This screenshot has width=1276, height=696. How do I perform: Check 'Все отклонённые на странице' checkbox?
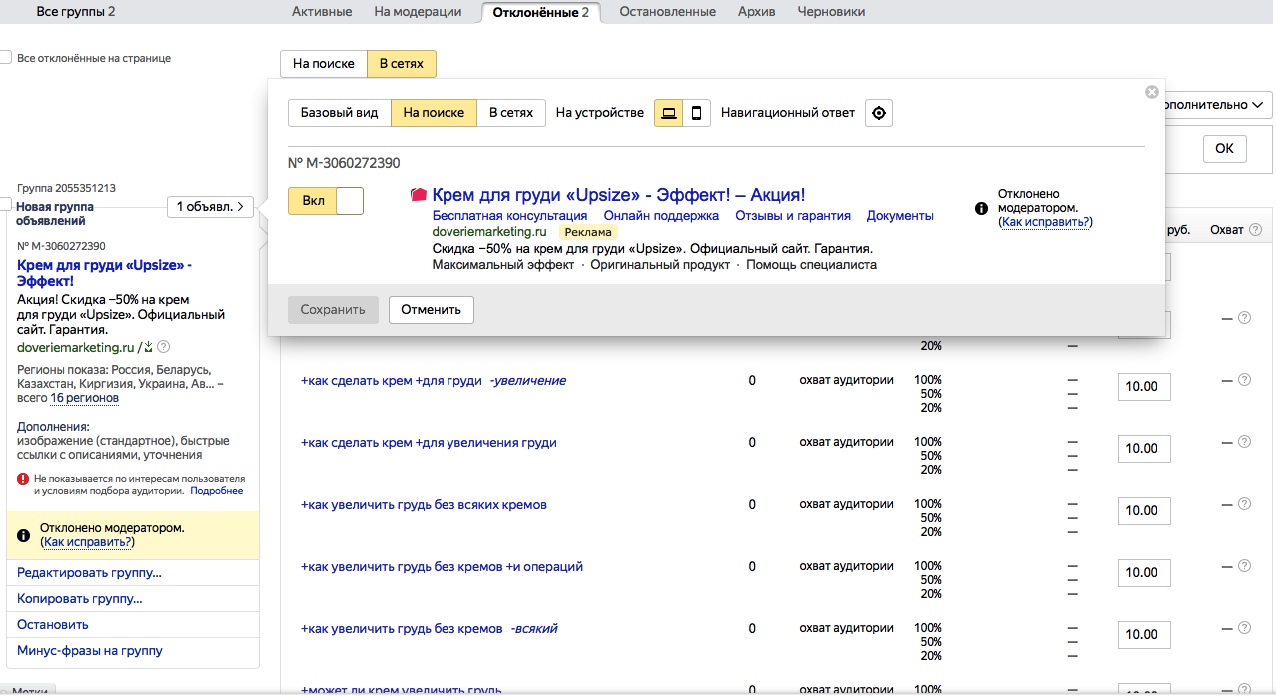[x=6, y=58]
